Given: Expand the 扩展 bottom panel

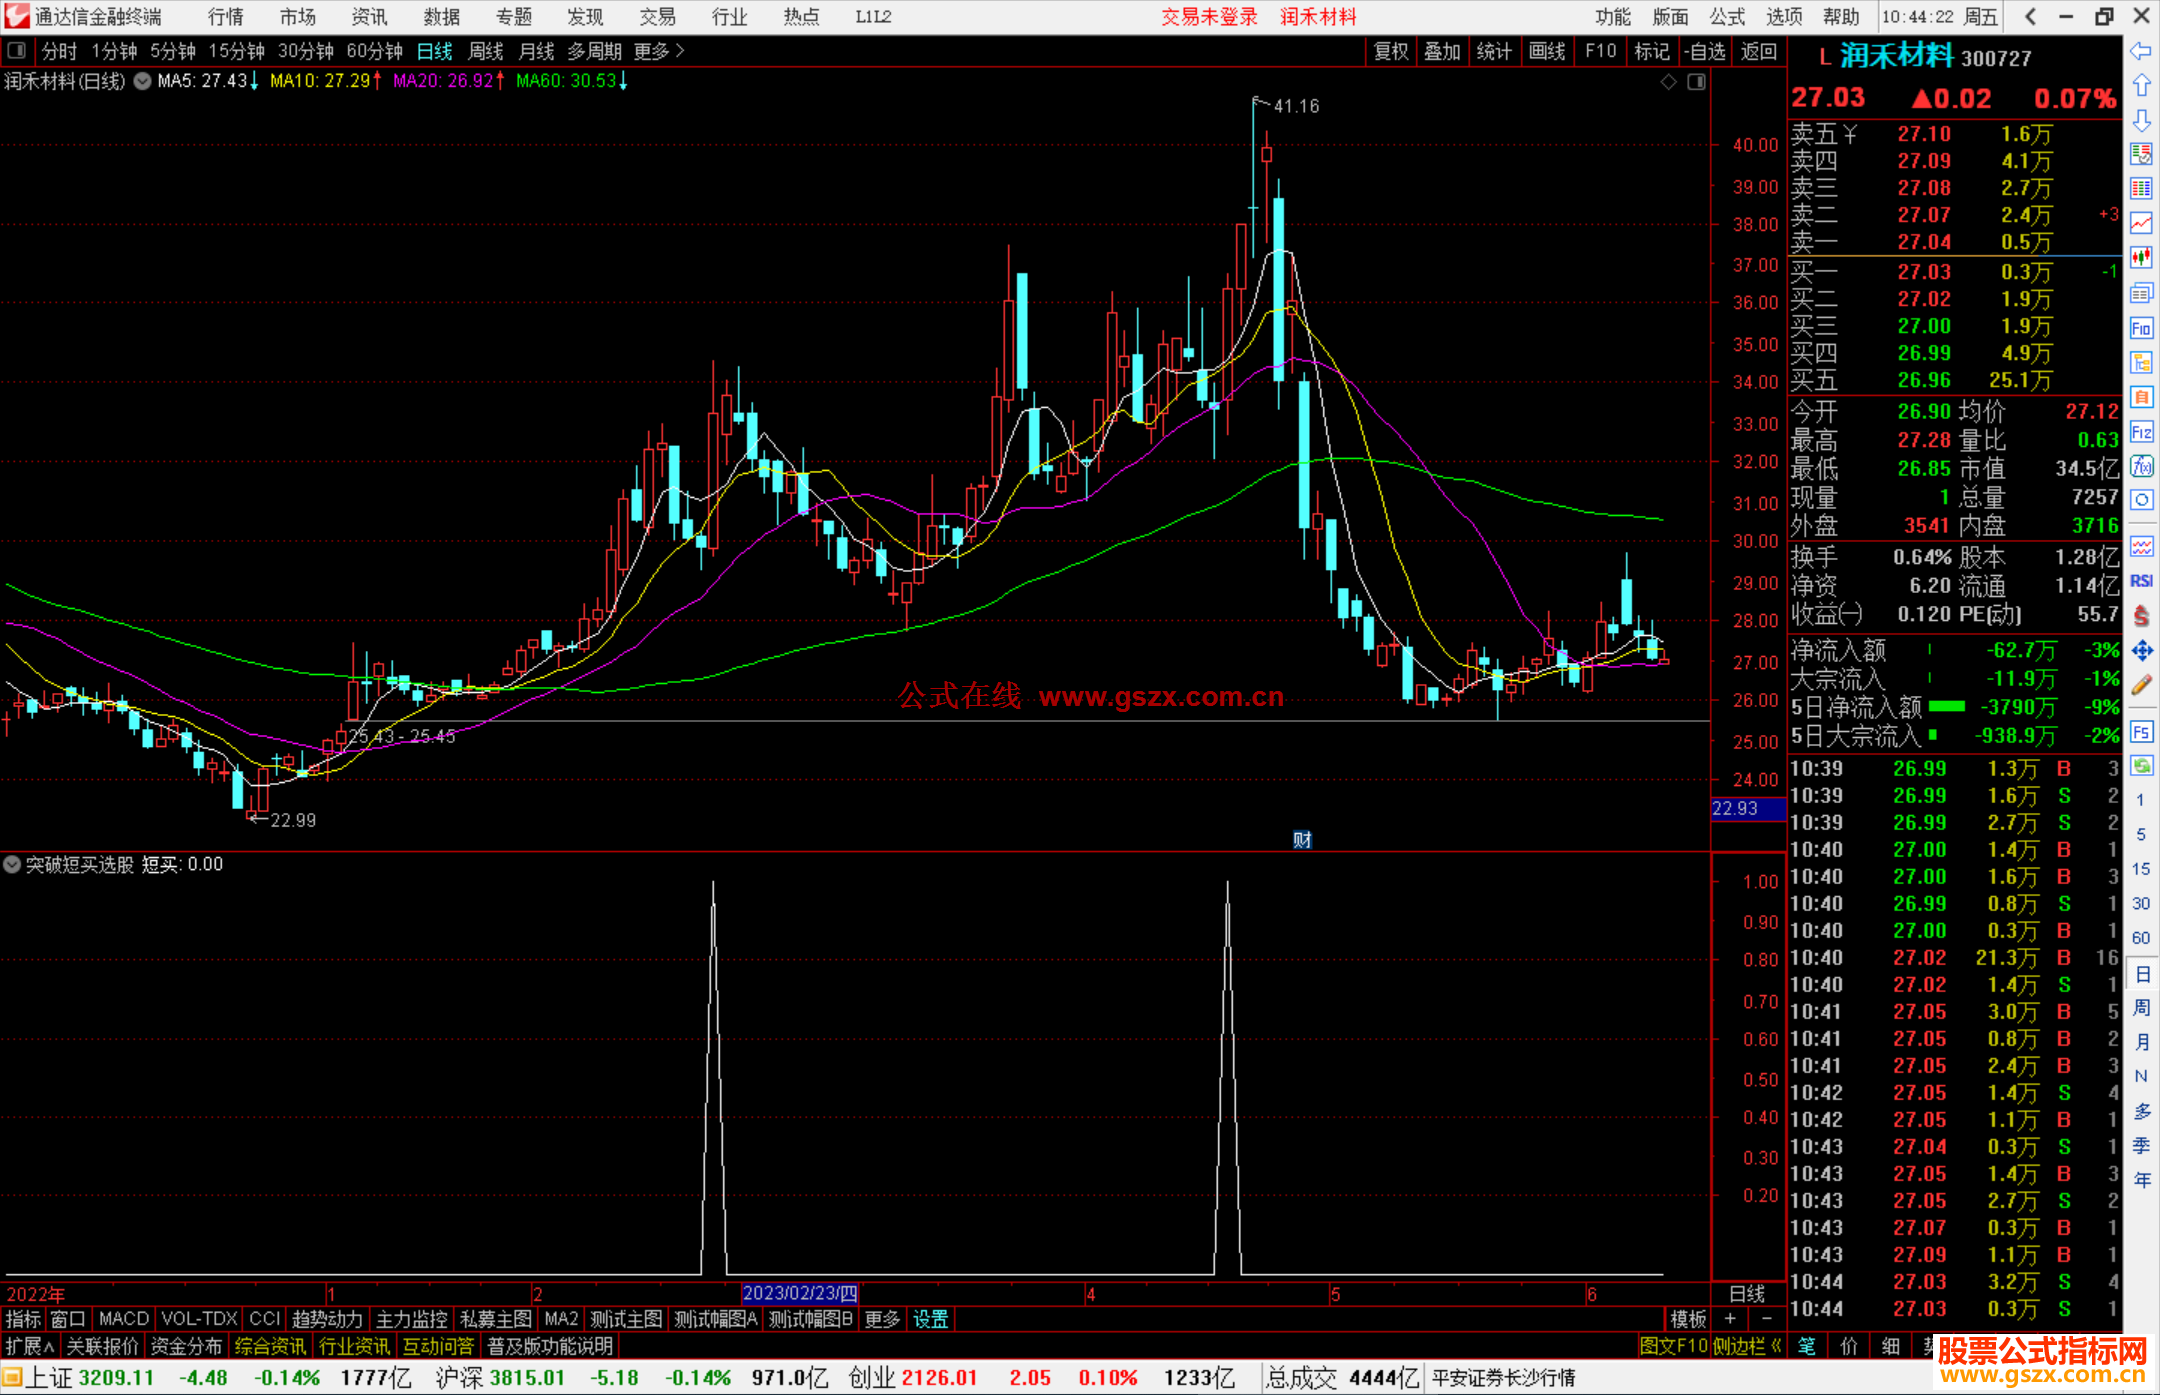Looking at the screenshot, I should click(30, 1346).
